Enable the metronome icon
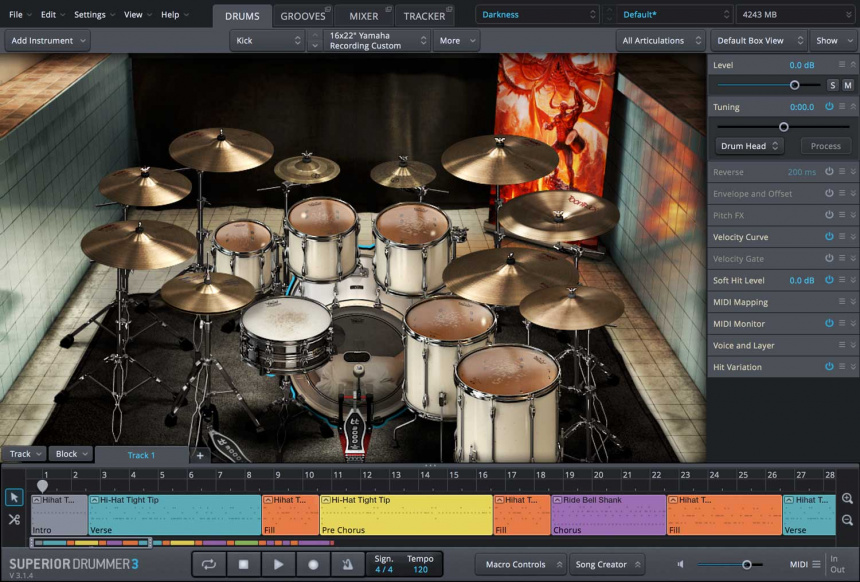This screenshot has width=860, height=582. 347,564
